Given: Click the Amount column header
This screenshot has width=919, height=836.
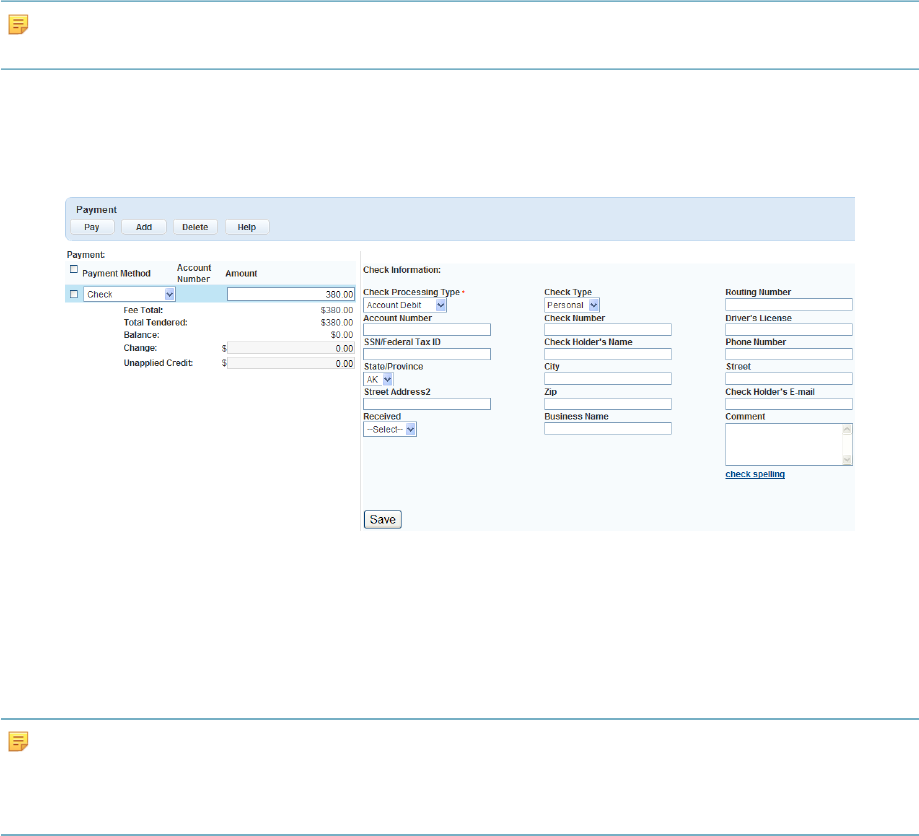Looking at the screenshot, I should pyautogui.click(x=241, y=273).
